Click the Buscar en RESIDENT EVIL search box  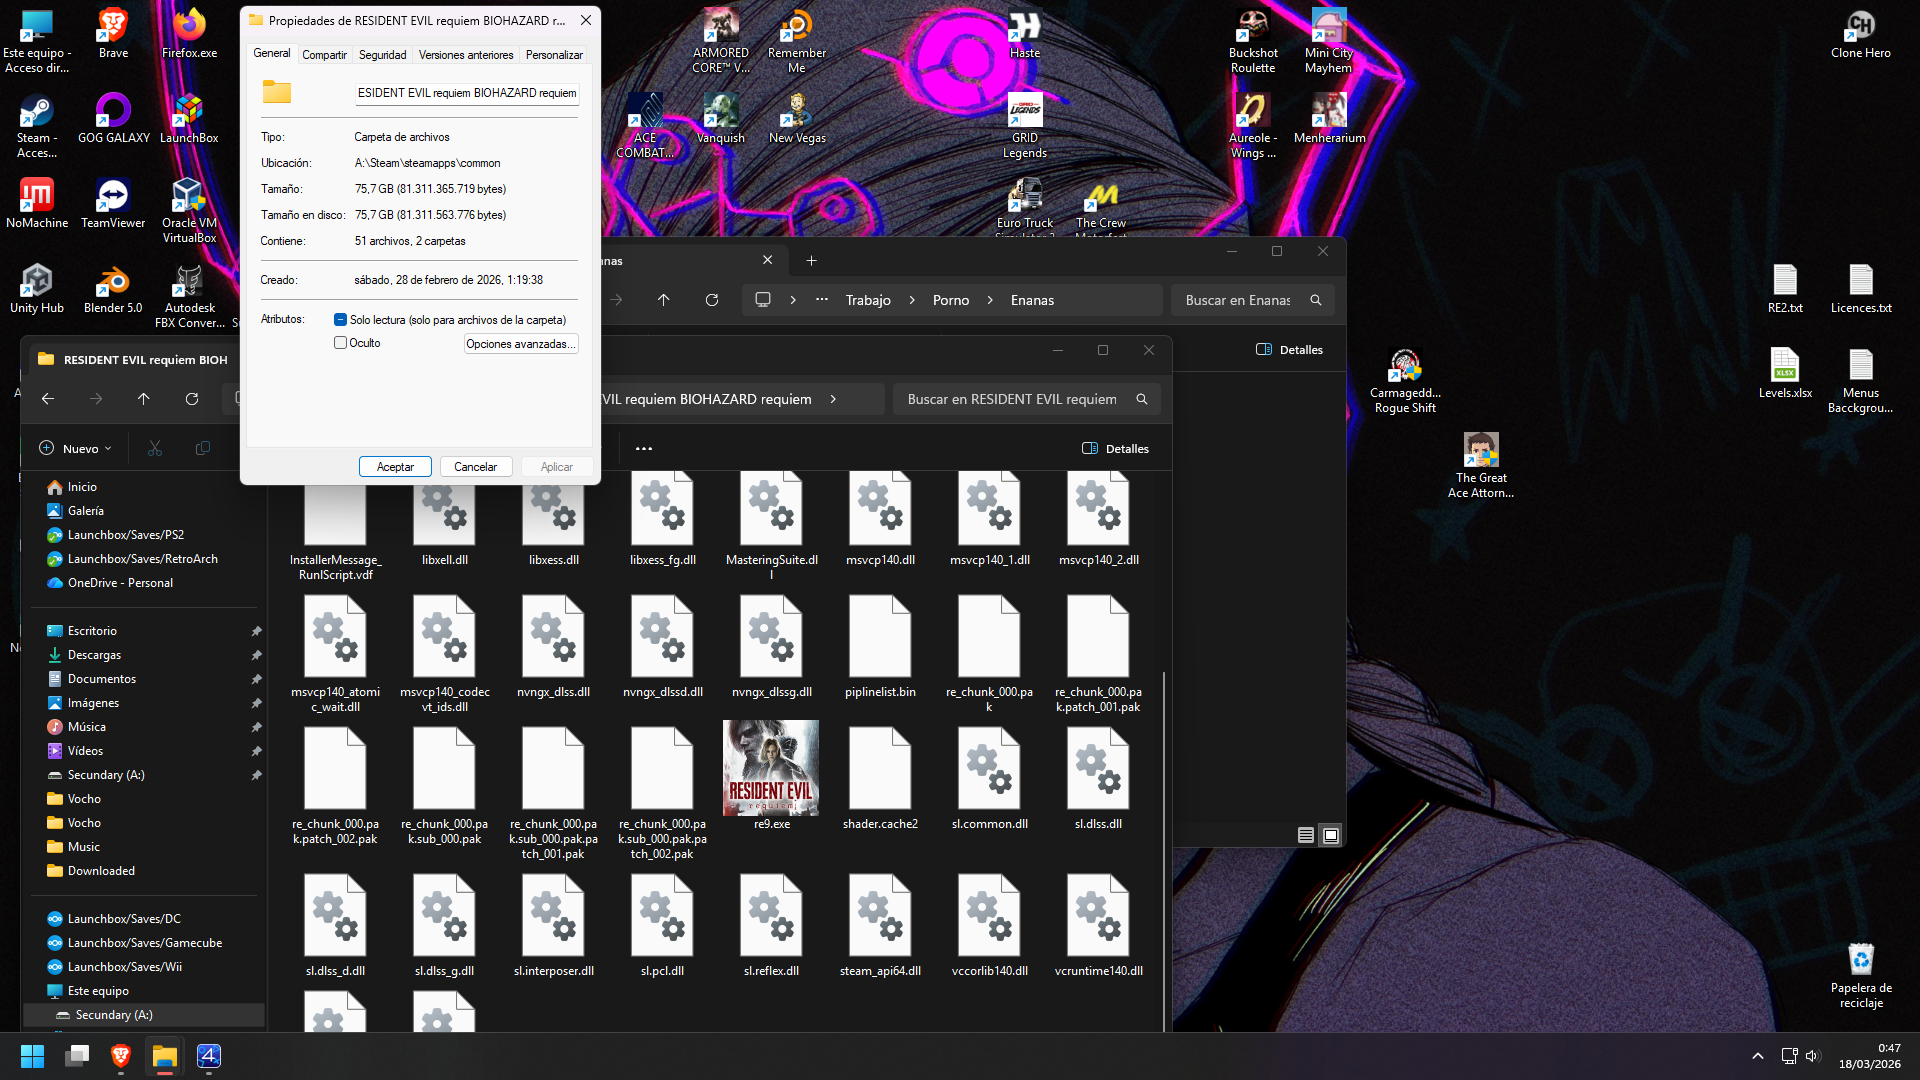click(1027, 399)
